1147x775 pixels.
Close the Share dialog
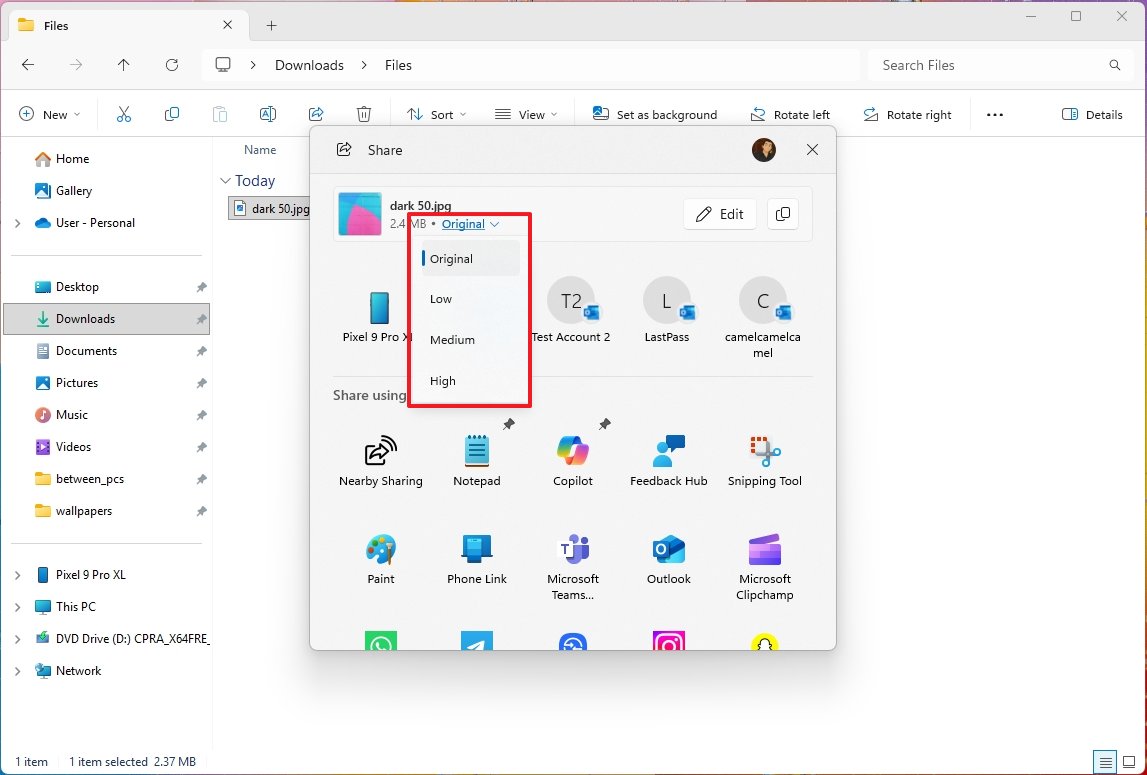coord(812,149)
